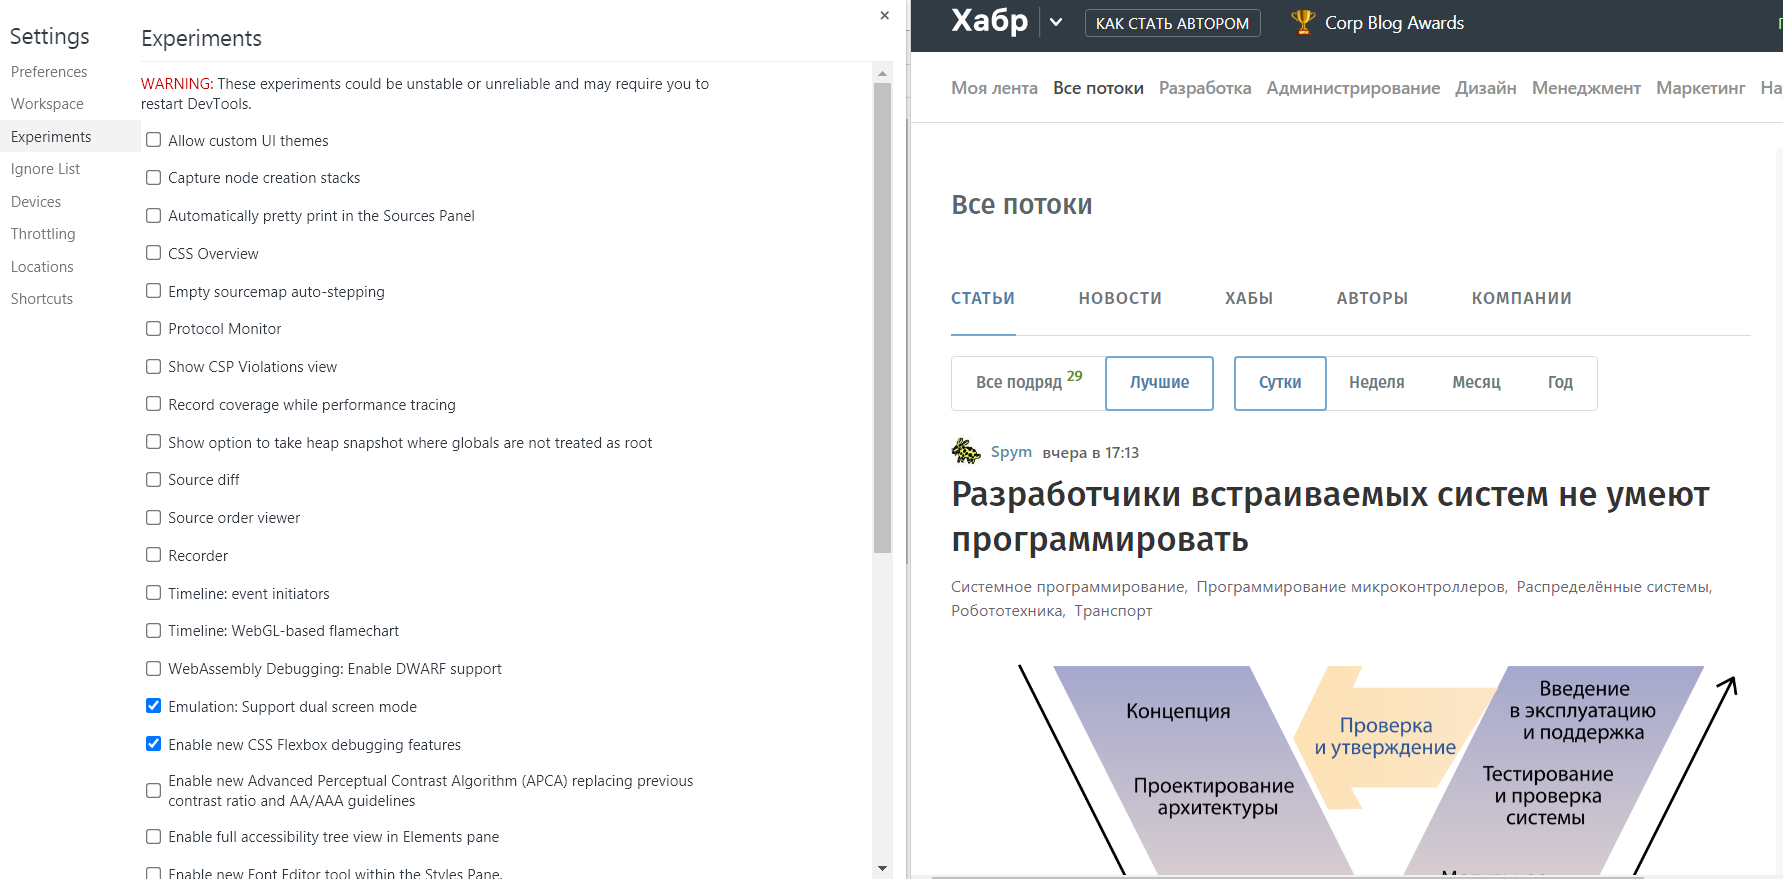
Task: Check Capture node creation stacks
Action: click(153, 178)
